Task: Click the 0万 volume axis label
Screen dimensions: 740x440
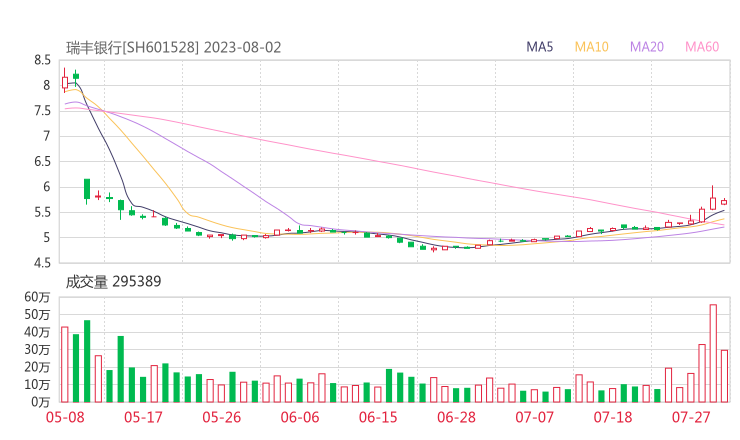Action: [41, 402]
